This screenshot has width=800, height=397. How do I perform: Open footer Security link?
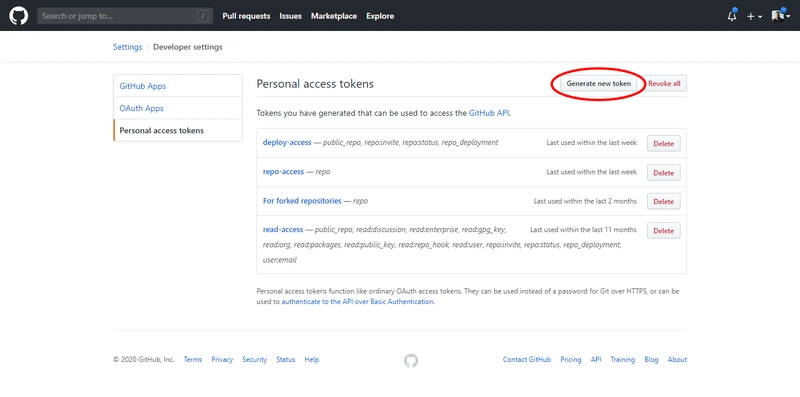pos(255,360)
